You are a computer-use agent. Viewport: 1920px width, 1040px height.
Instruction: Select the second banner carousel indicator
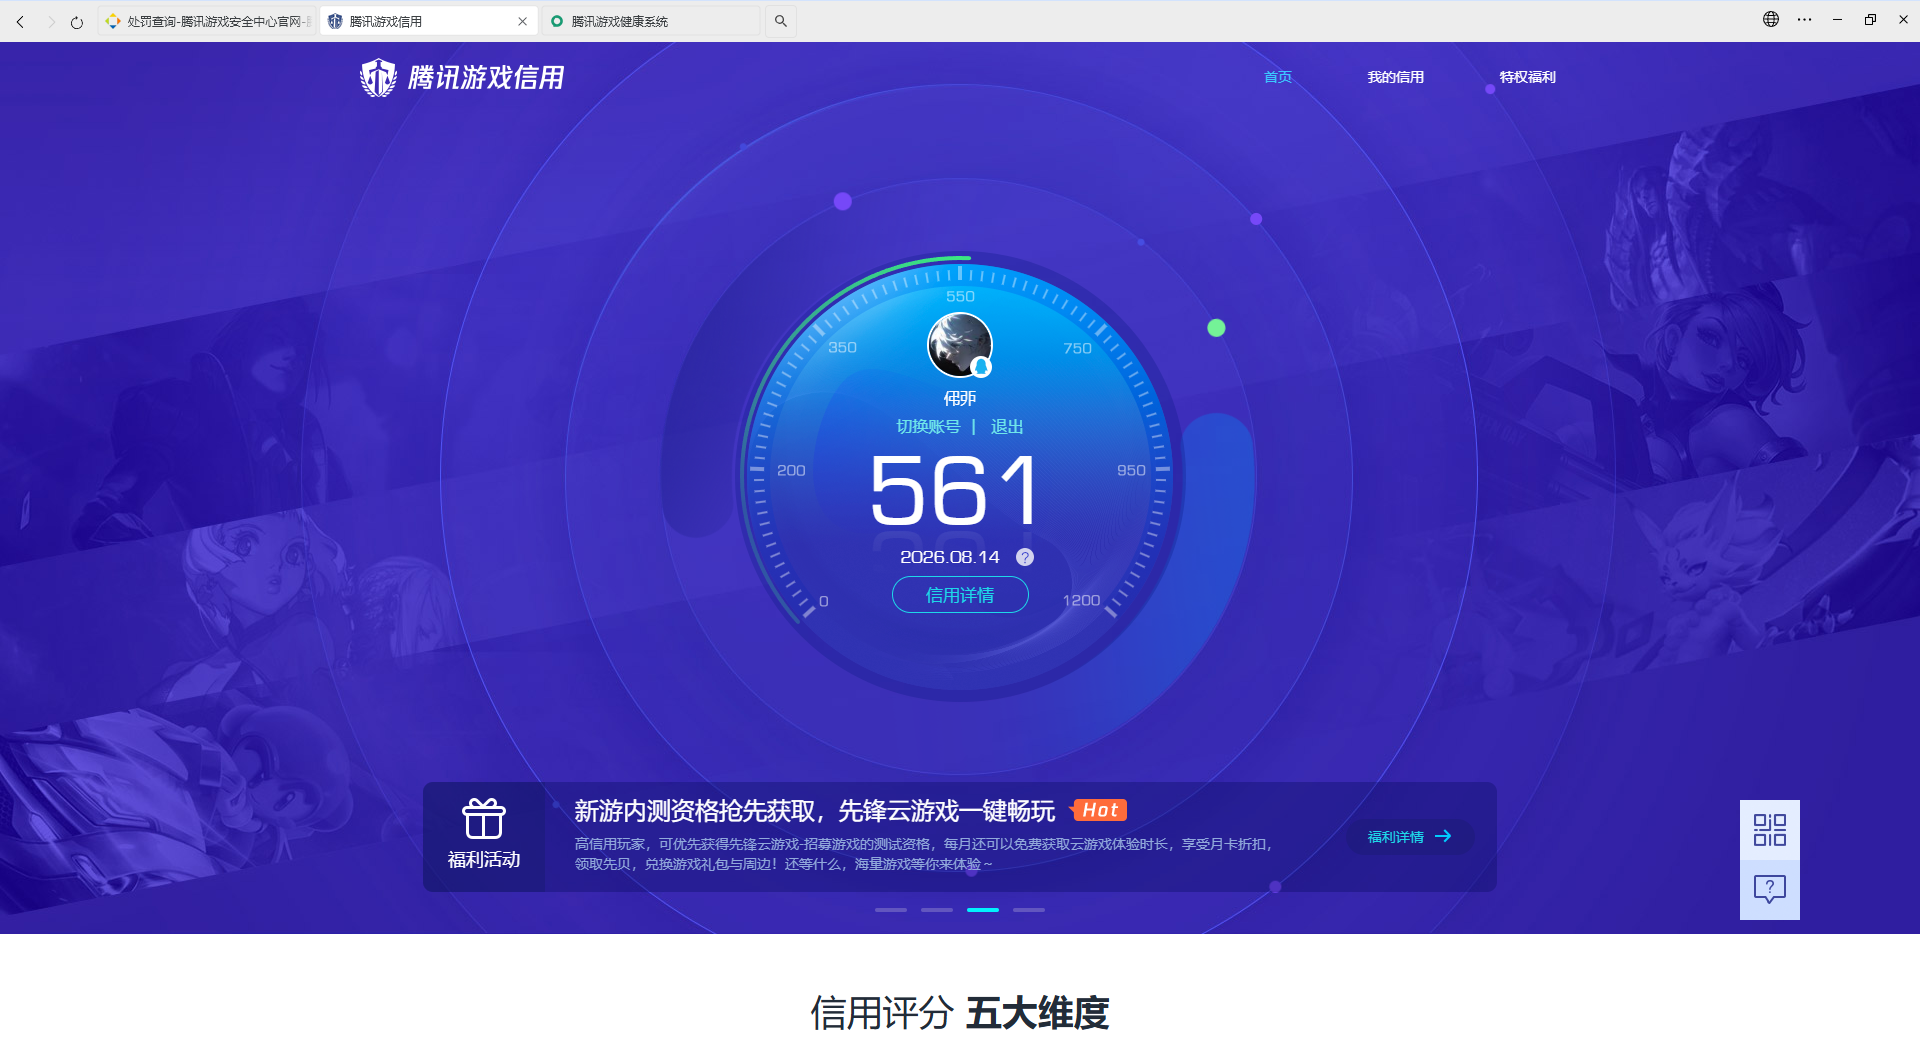click(x=937, y=910)
